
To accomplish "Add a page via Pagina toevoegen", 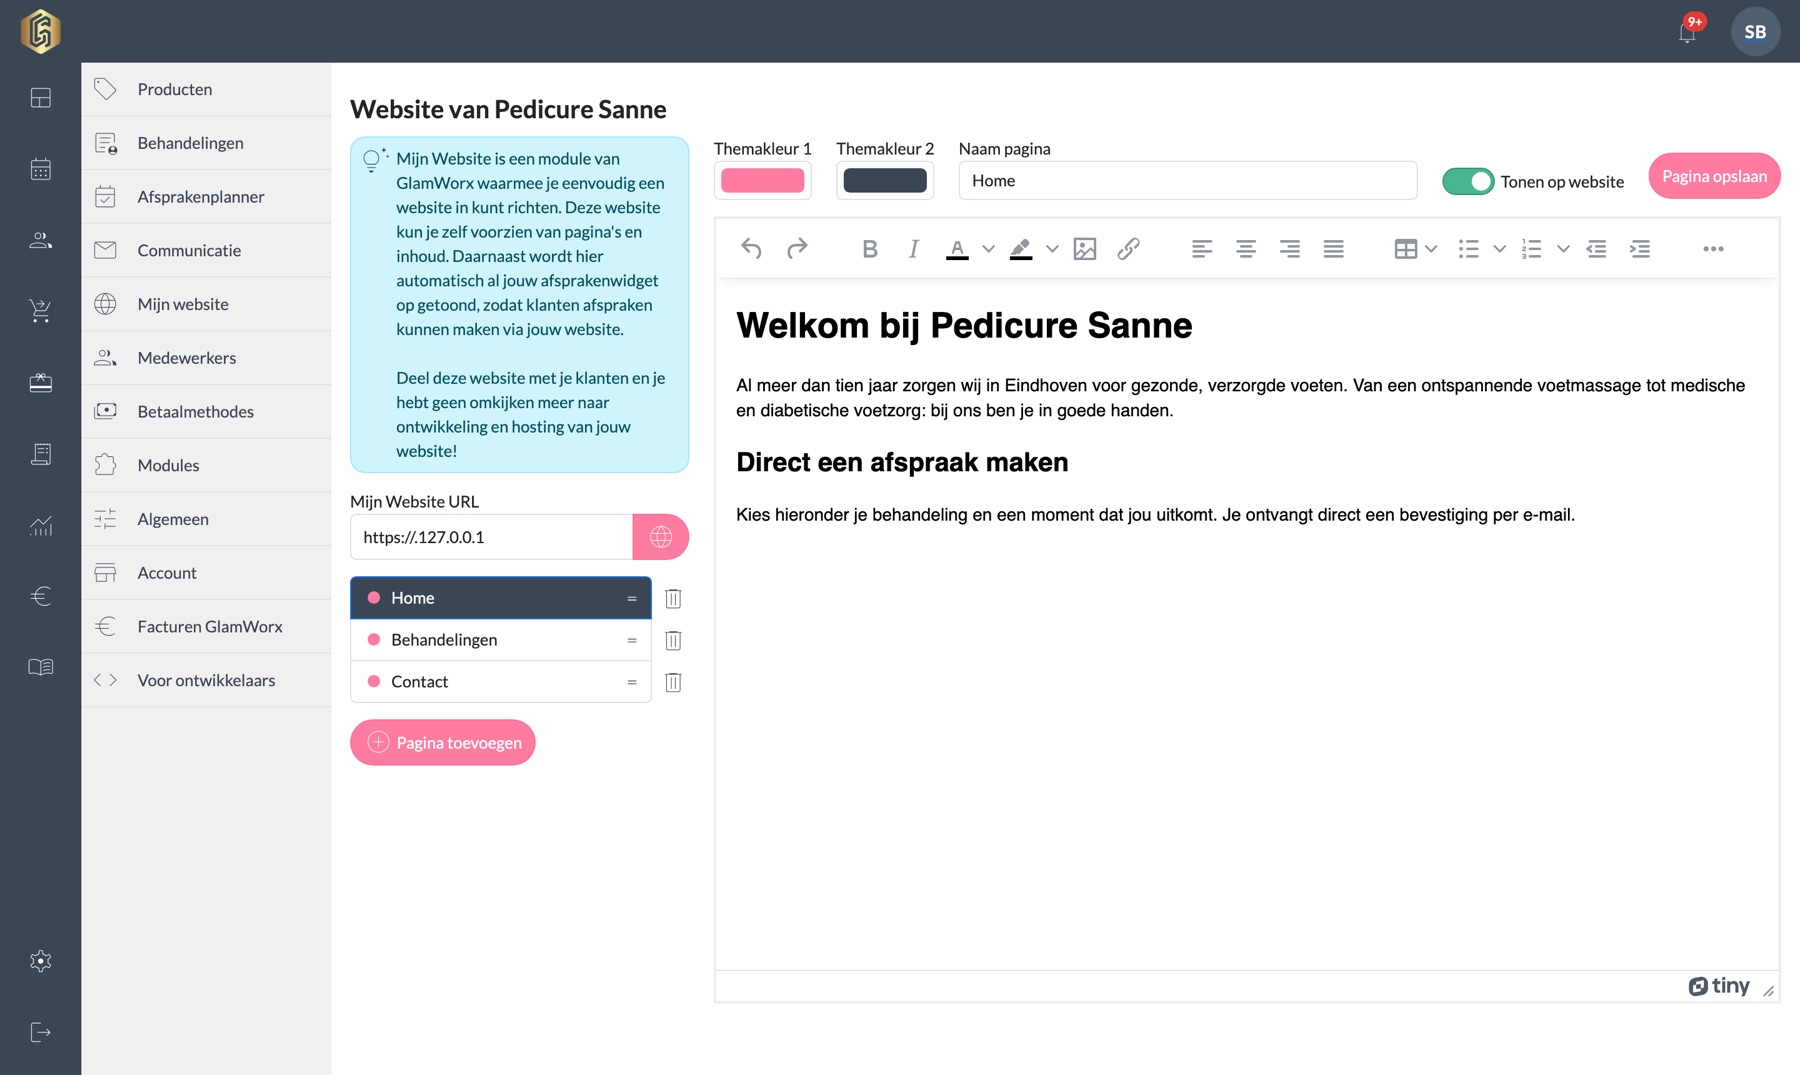I will [x=443, y=743].
